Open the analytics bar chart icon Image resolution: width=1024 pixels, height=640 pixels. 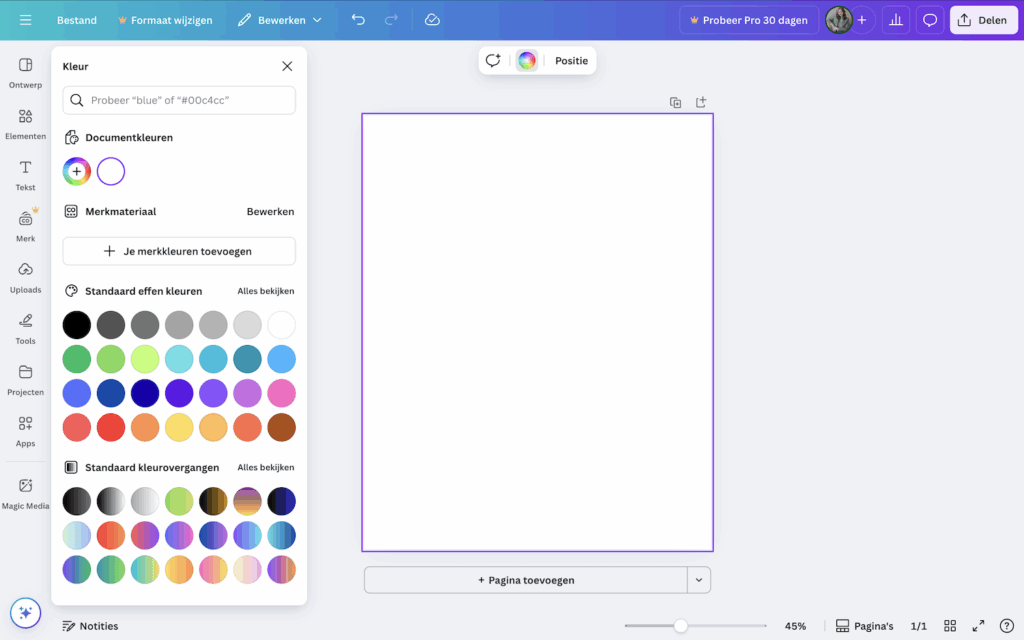896,20
